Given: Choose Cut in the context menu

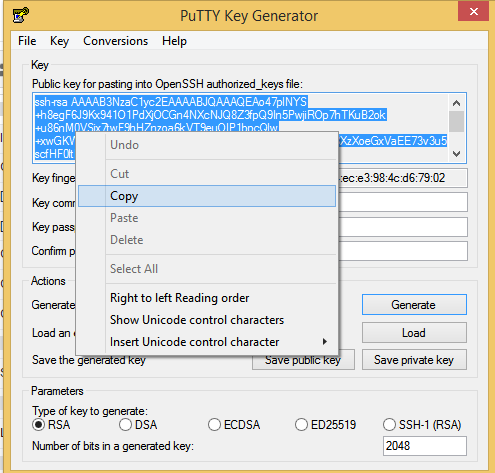Looking at the screenshot, I should 207,174.
